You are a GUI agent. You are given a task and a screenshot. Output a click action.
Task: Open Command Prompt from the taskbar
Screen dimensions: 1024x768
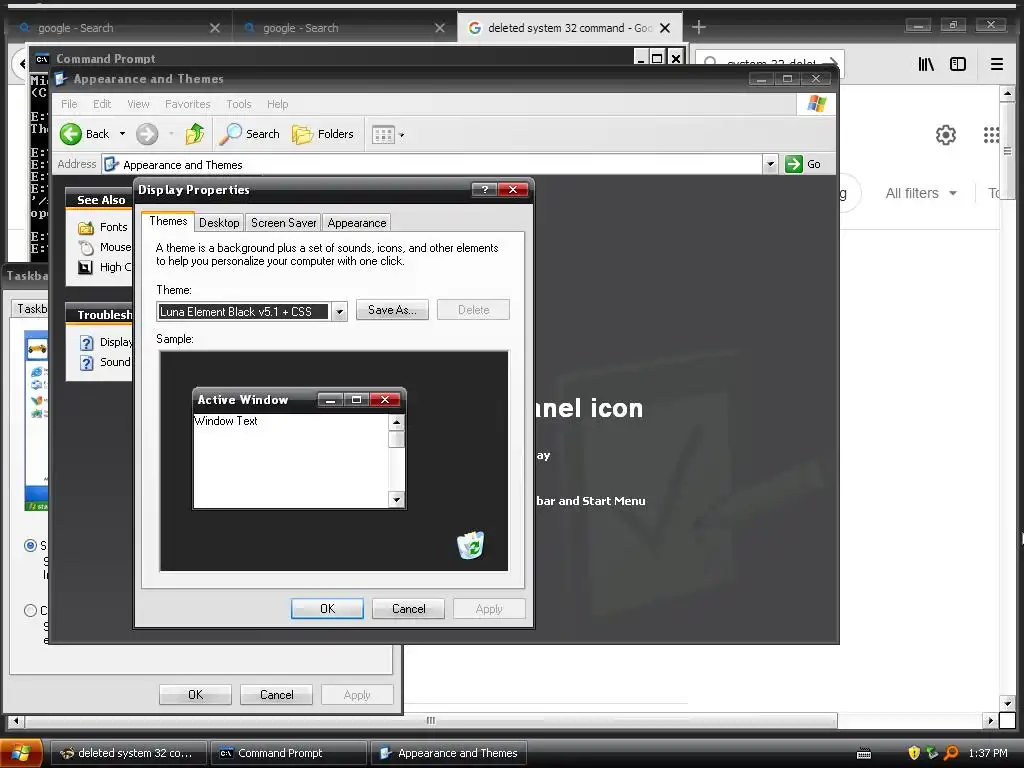(x=287, y=753)
